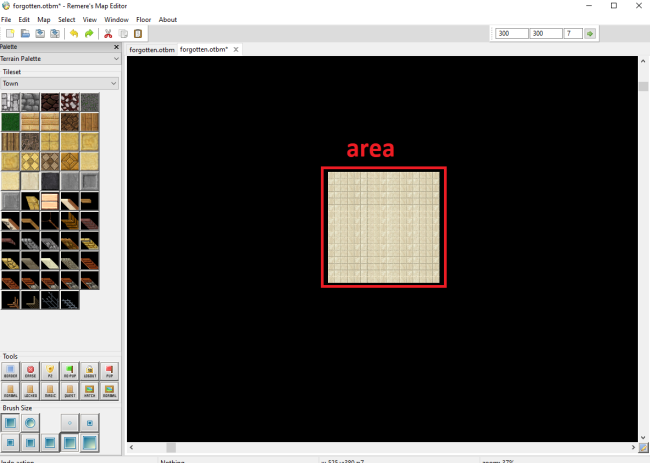Select the Locked door tool
The width and height of the screenshot is (650, 463).
click(x=29, y=390)
